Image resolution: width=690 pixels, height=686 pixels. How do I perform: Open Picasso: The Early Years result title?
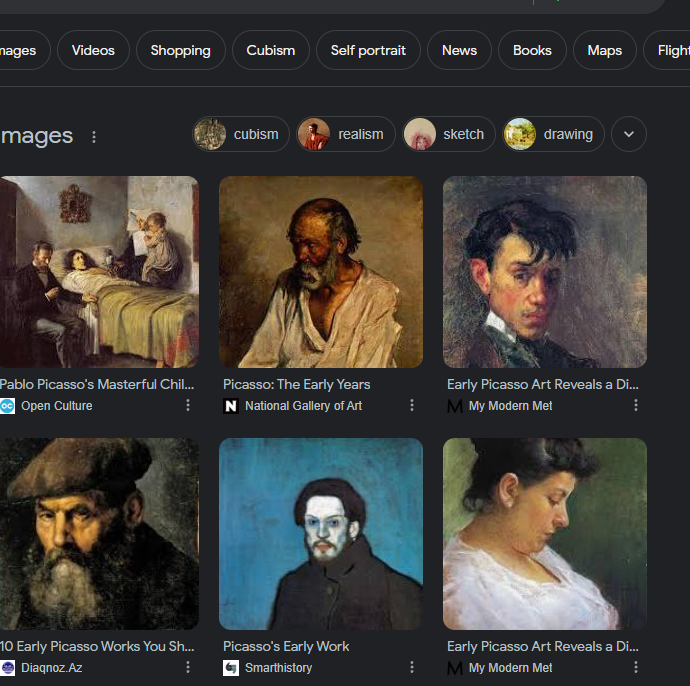point(297,384)
